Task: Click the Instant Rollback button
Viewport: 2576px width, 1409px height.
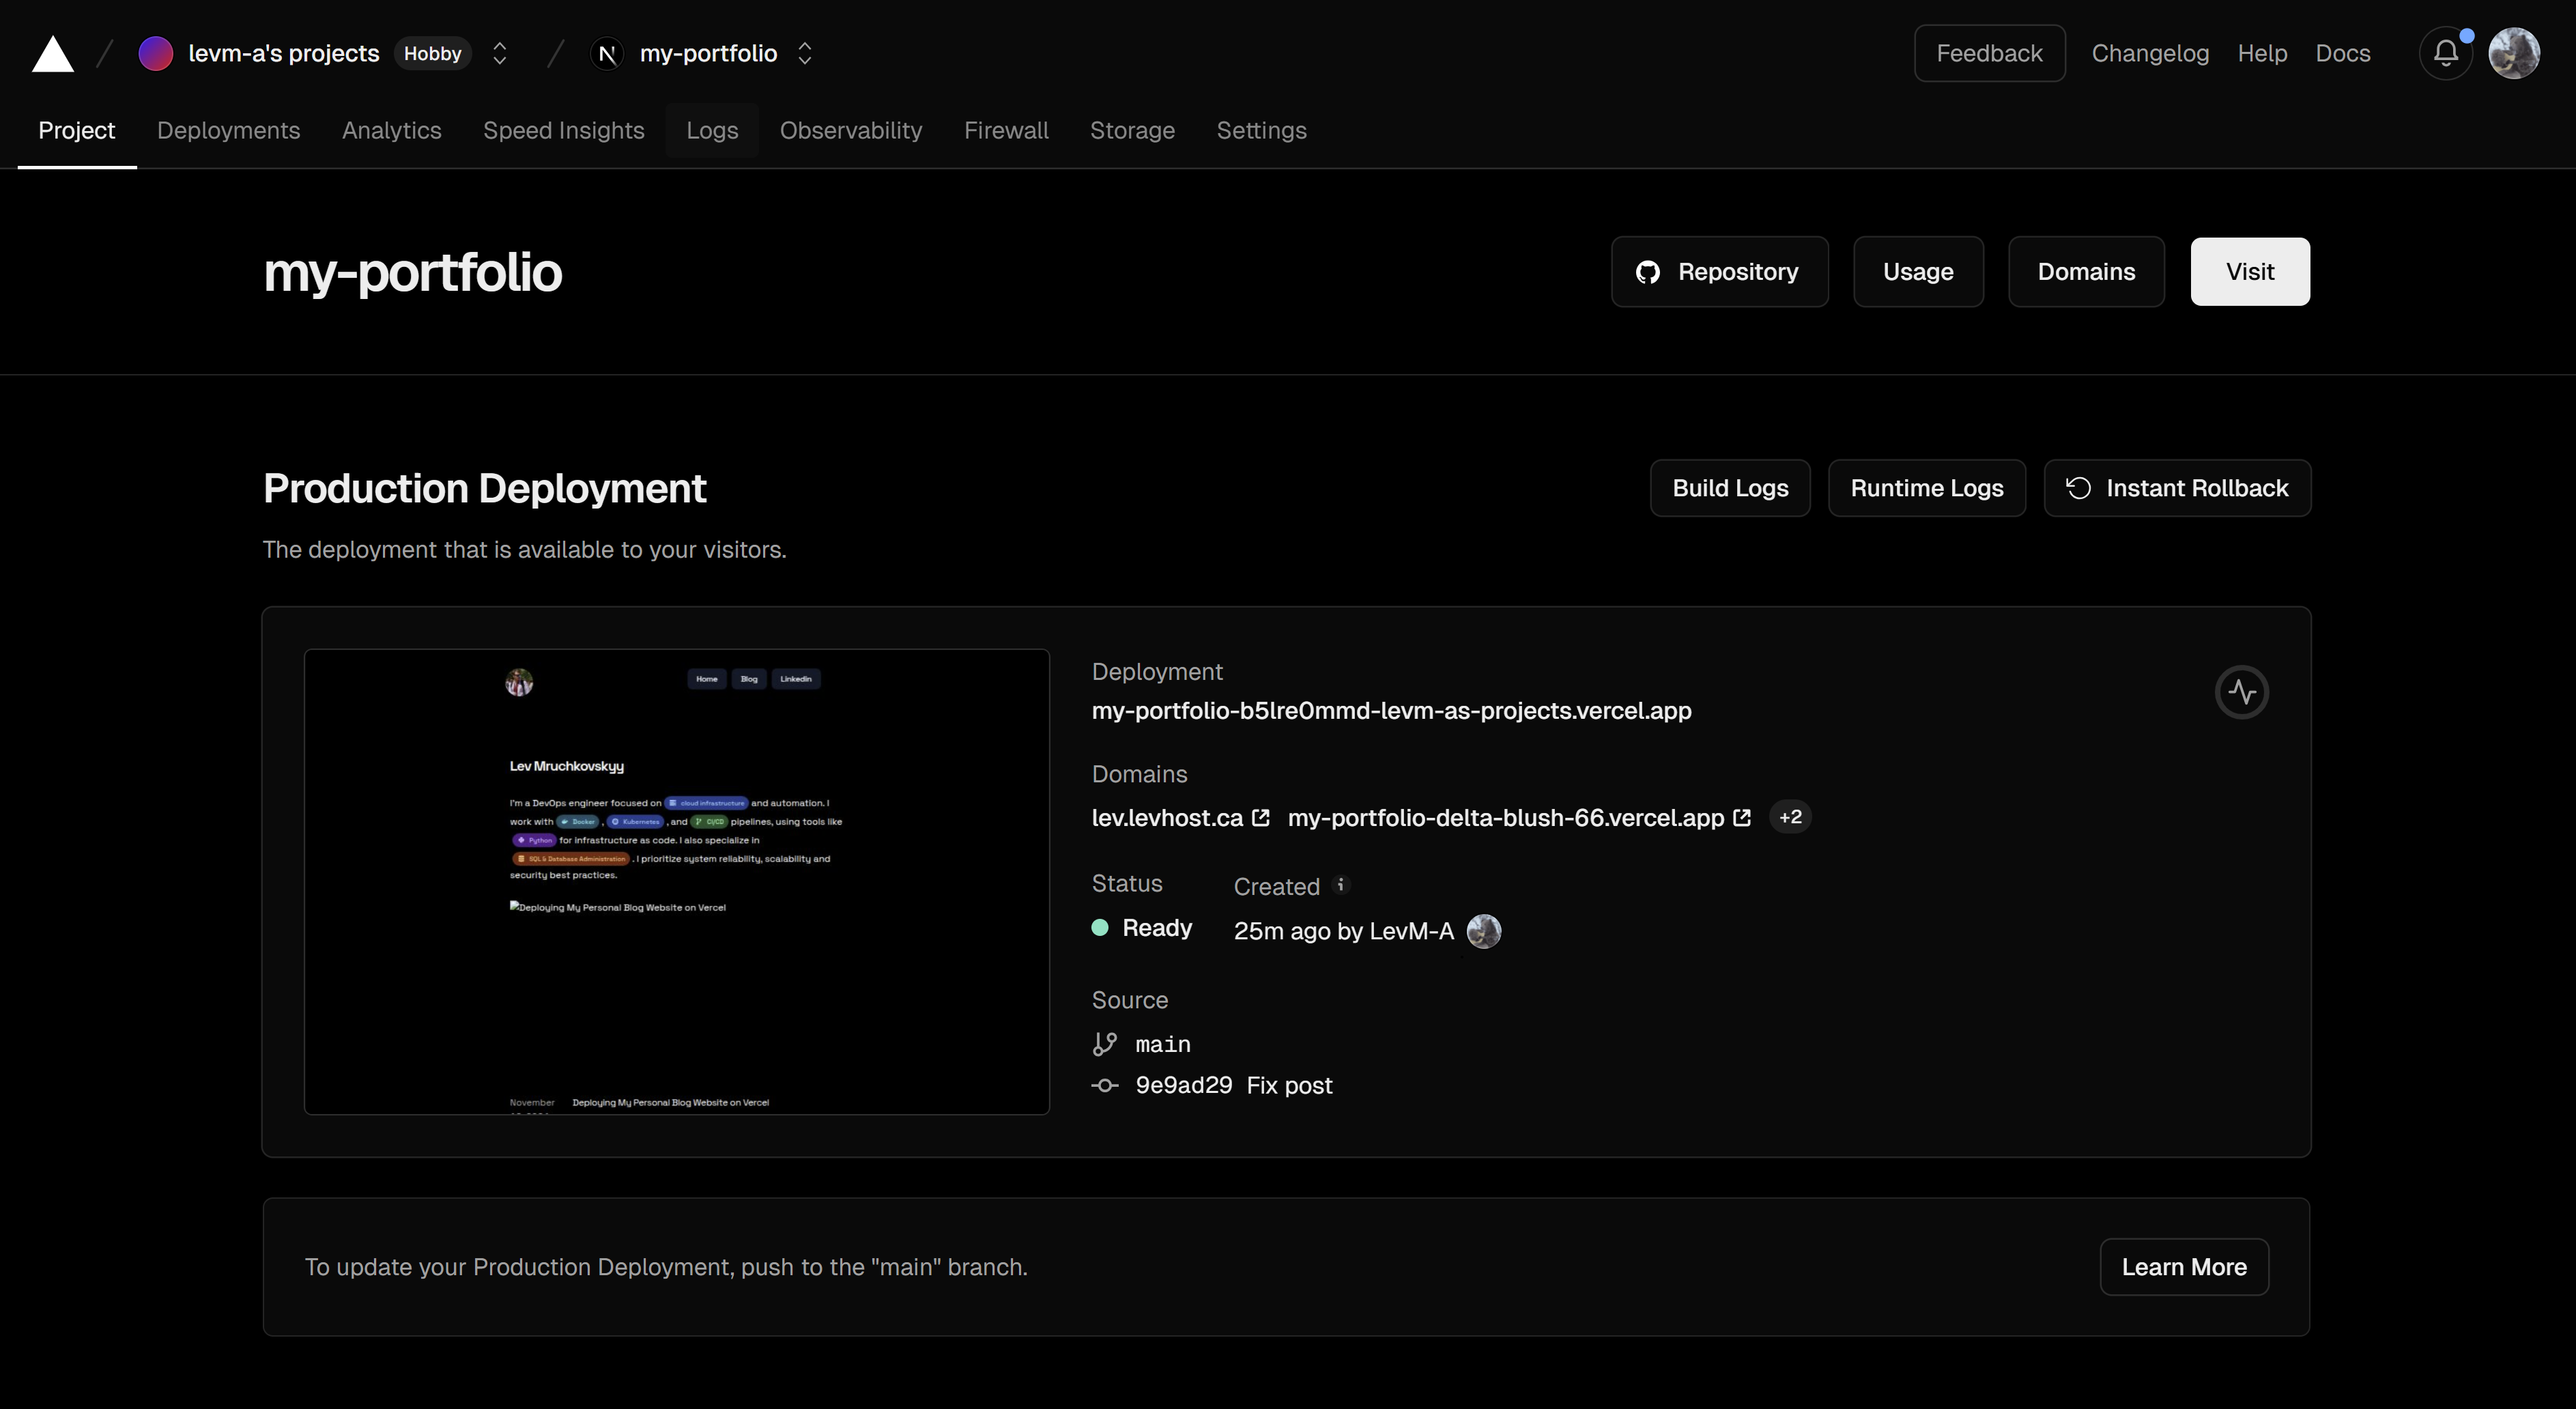Action: coord(2177,488)
